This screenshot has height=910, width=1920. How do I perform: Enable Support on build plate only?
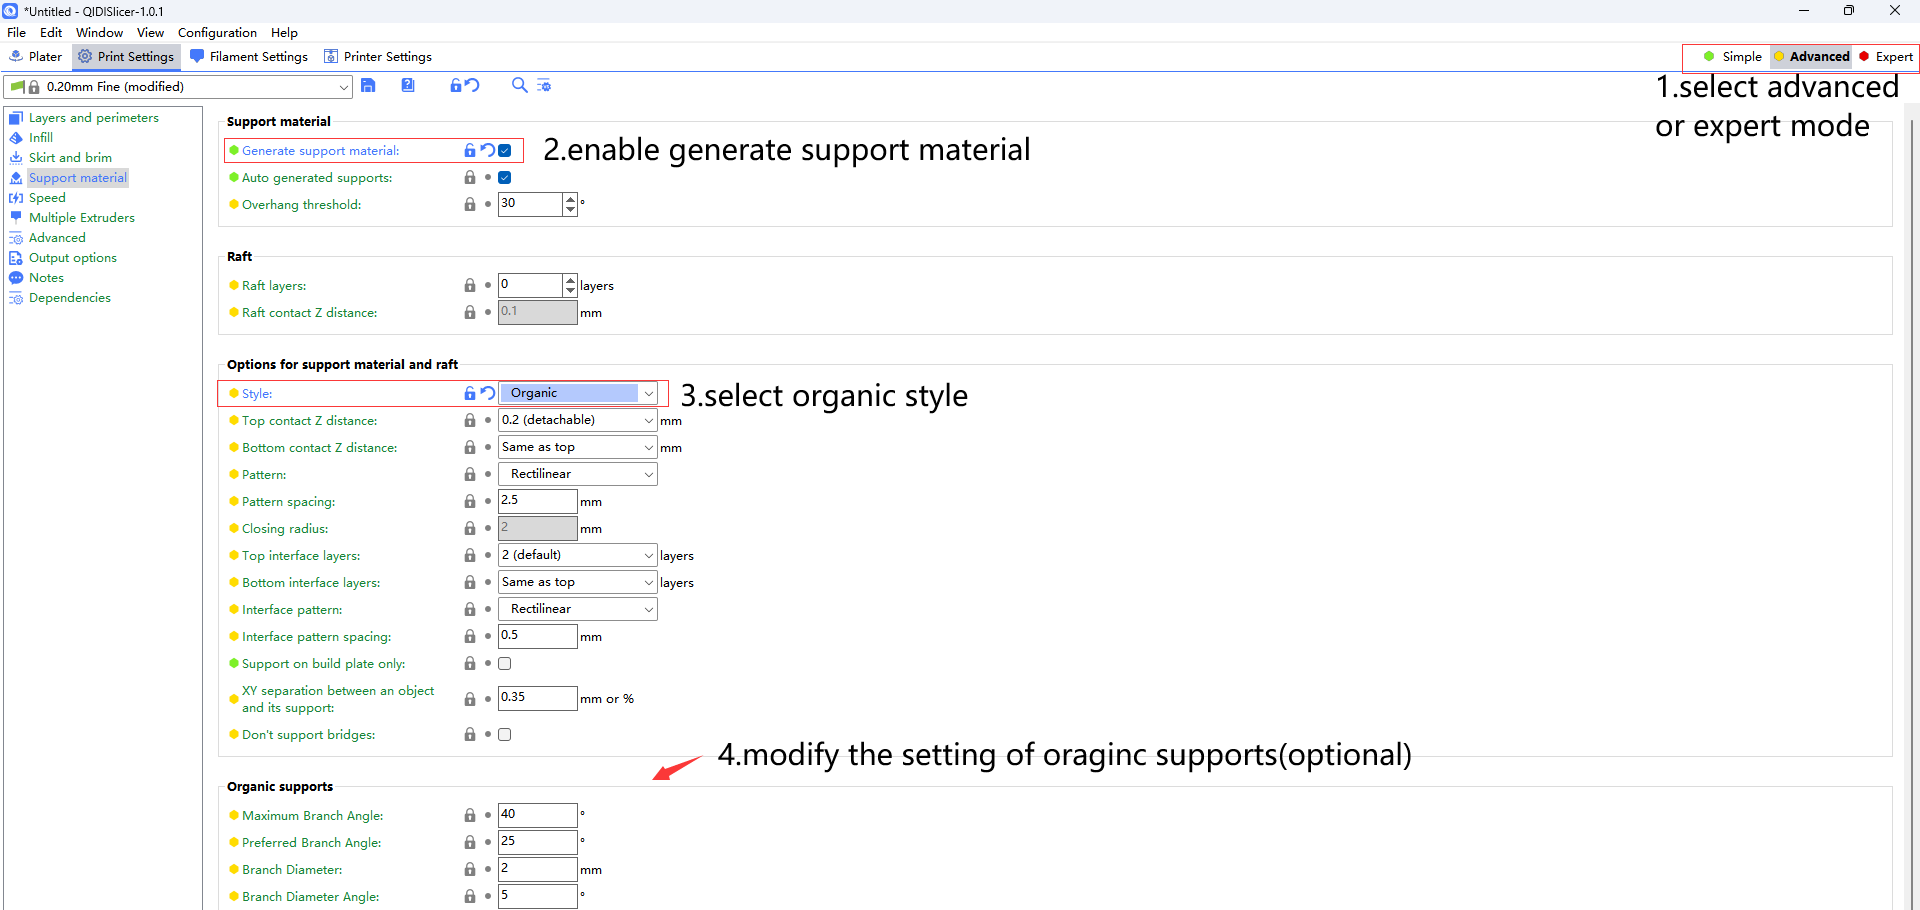[504, 663]
